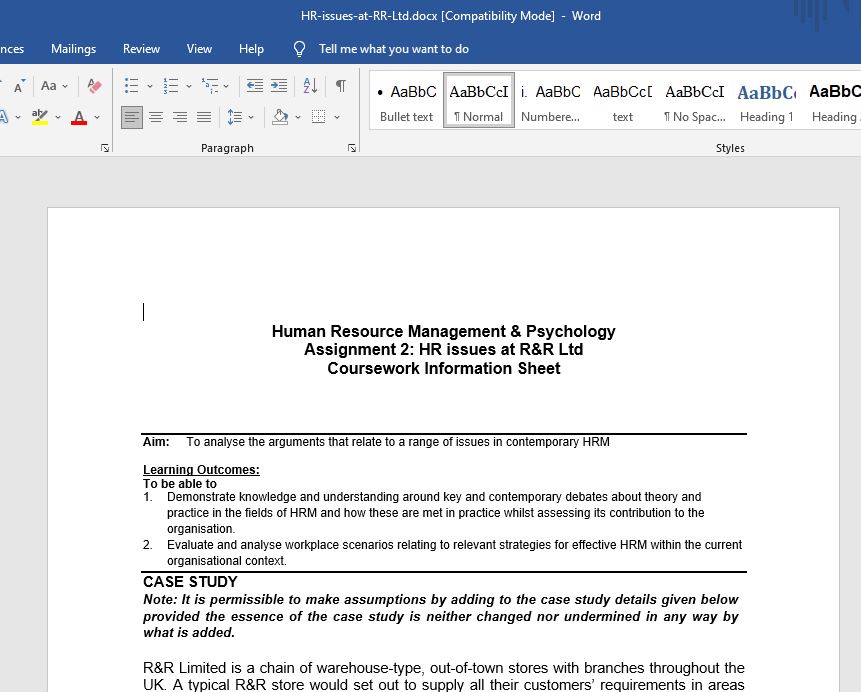This screenshot has height=692, width=861.
Task: Click the 'Evaluate and analyse workplace scenarios' list item
Action: coord(454,553)
